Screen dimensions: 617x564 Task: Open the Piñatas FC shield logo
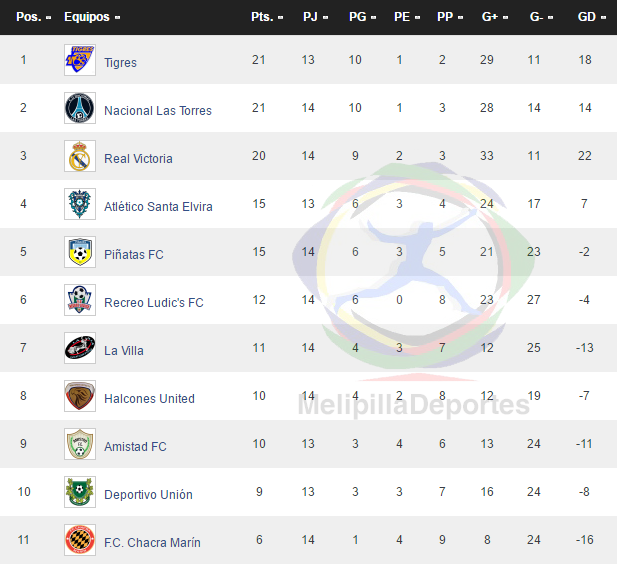(80, 252)
